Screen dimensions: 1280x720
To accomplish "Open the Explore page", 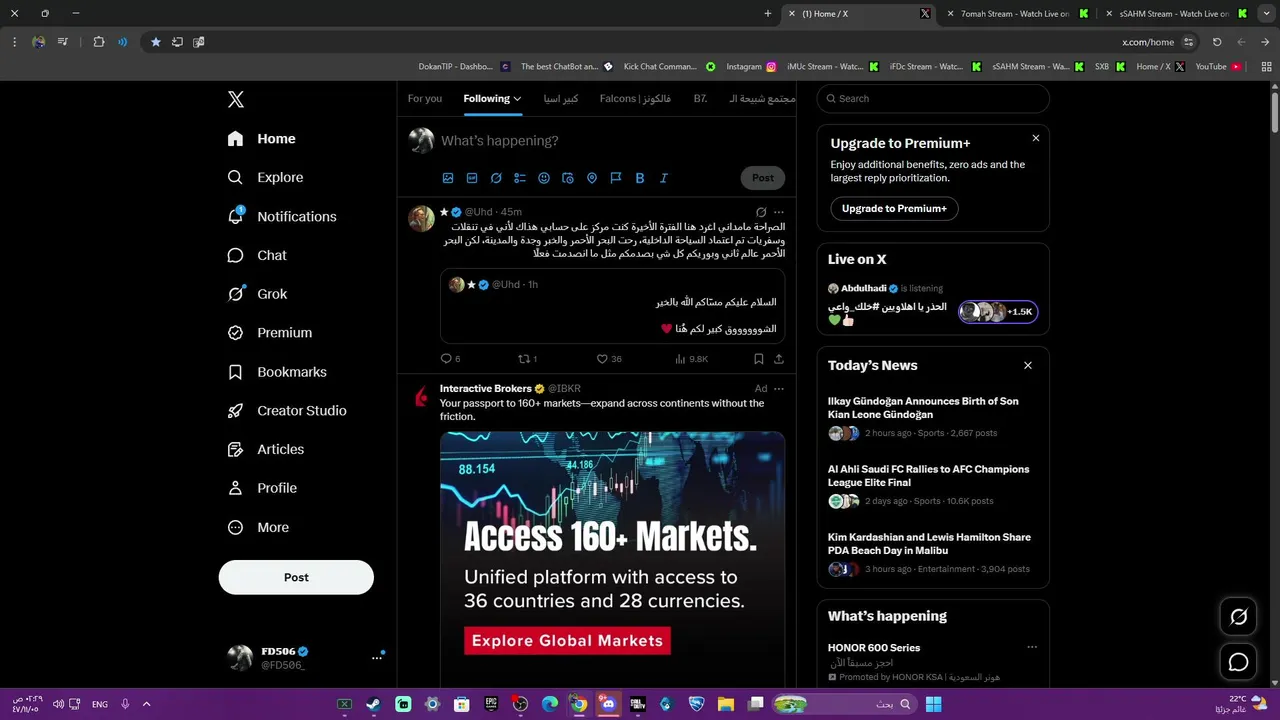I will [x=265, y=177].
